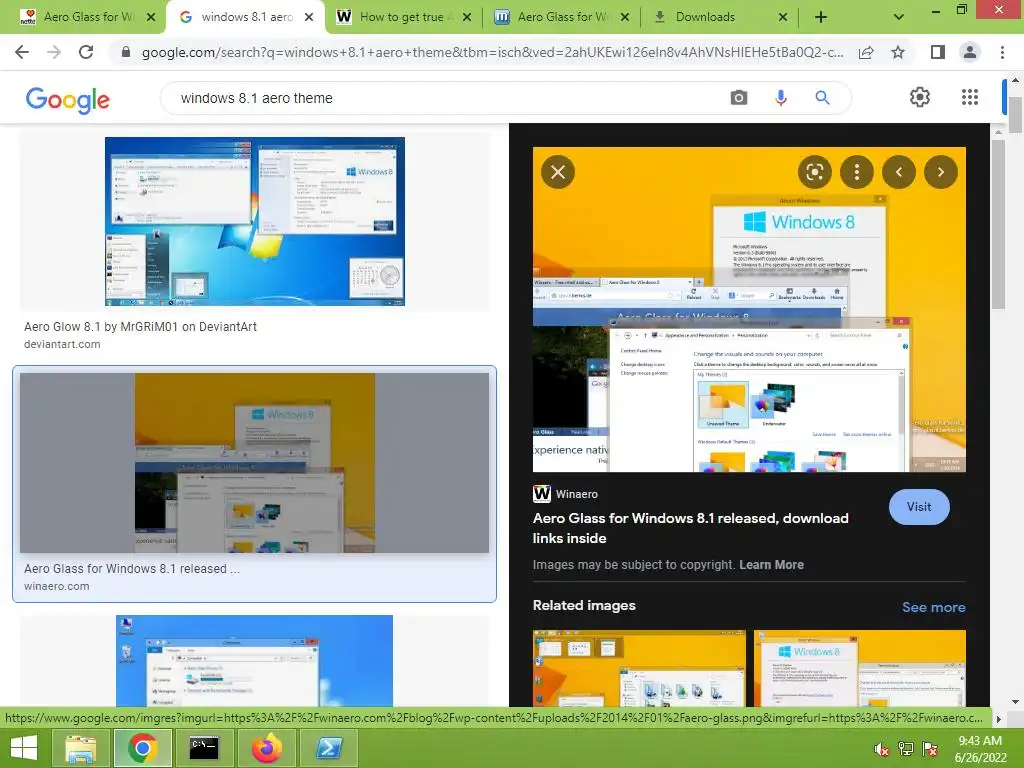Open Aero Glass for Windows 8.1 released title
The height and width of the screenshot is (768, 1024).
(690, 528)
